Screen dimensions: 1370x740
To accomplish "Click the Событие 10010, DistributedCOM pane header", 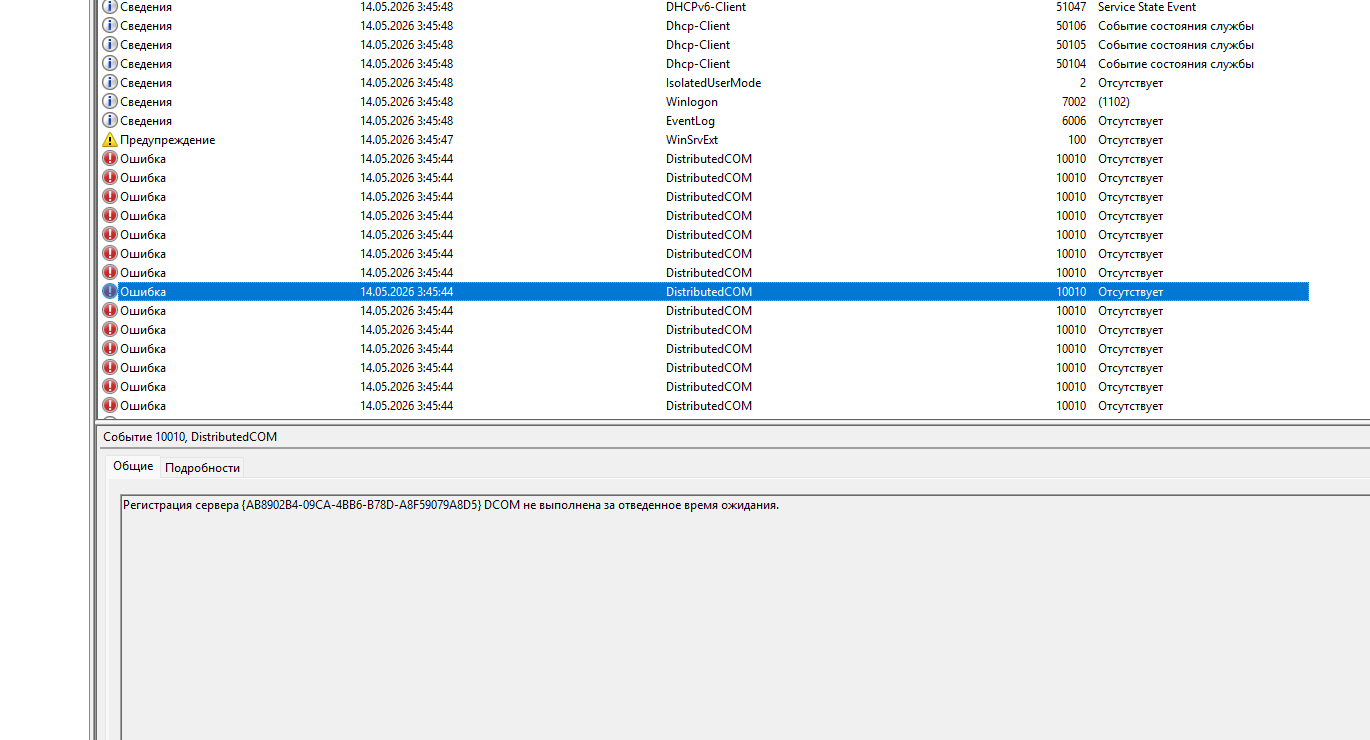I will 190,437.
